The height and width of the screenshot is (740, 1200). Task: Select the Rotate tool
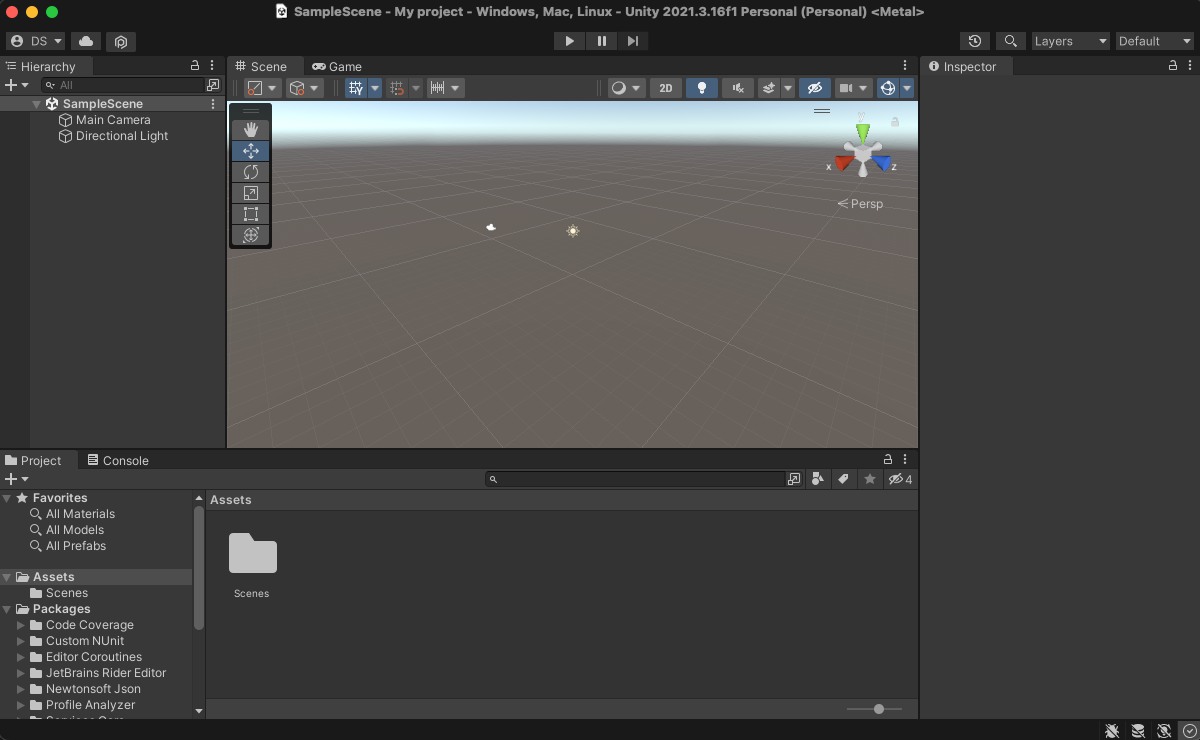click(x=250, y=171)
